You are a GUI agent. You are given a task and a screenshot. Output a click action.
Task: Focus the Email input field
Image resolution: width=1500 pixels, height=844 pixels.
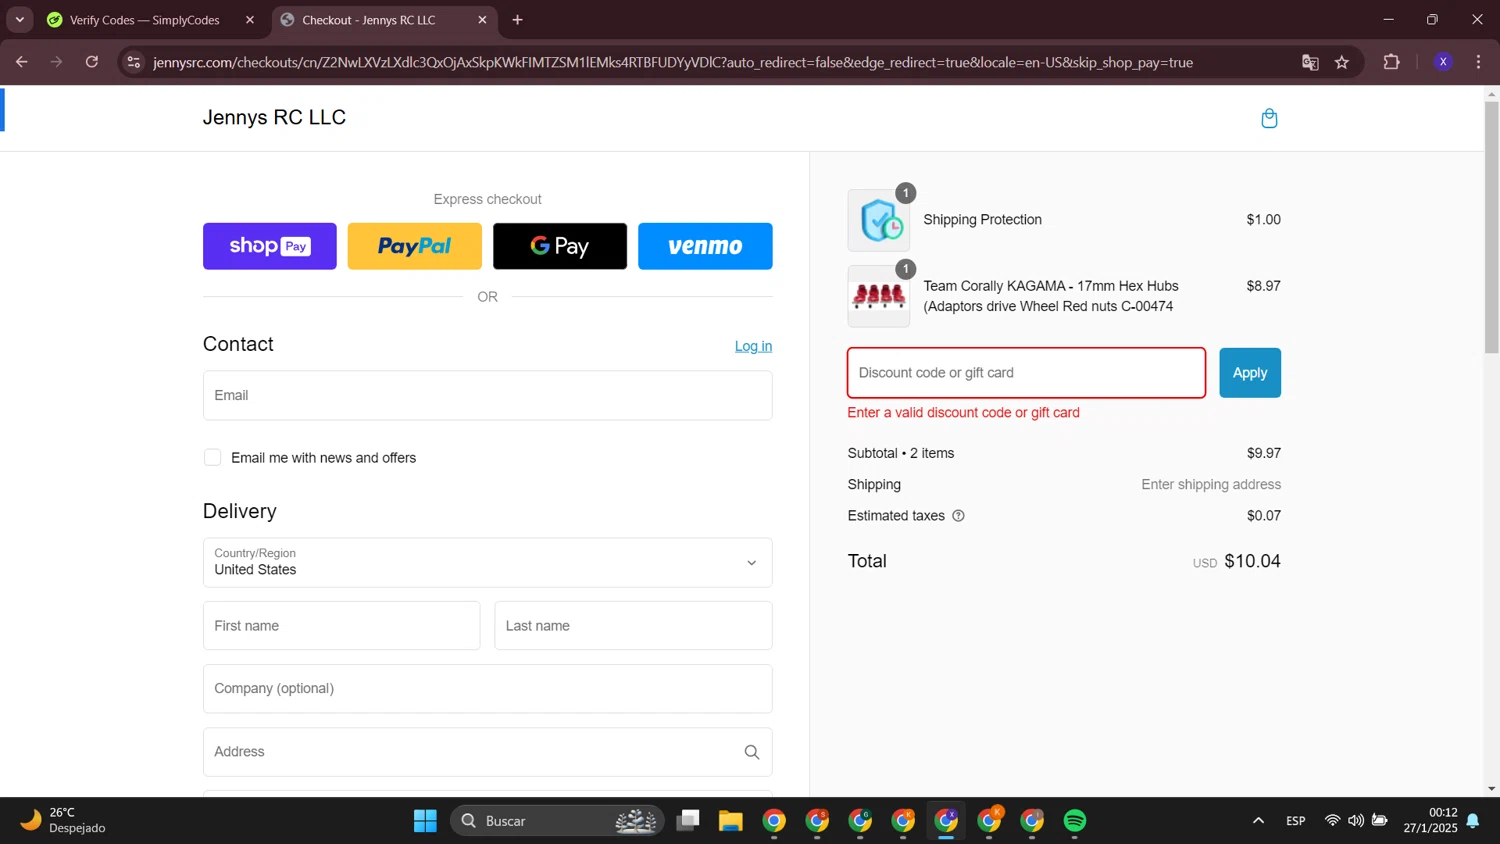(x=487, y=396)
